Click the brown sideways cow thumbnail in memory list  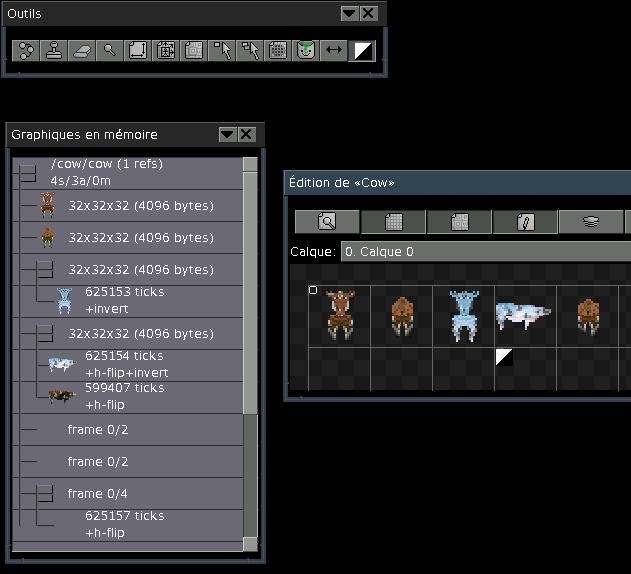point(62,396)
